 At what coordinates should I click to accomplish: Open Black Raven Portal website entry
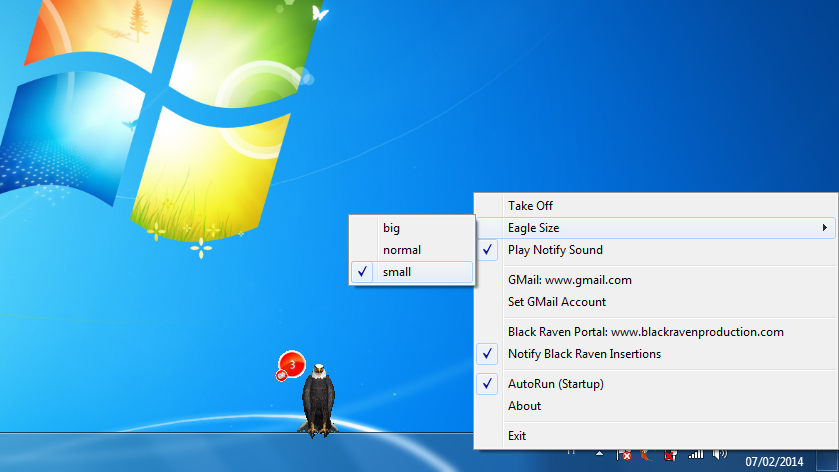pyautogui.click(x=655, y=331)
